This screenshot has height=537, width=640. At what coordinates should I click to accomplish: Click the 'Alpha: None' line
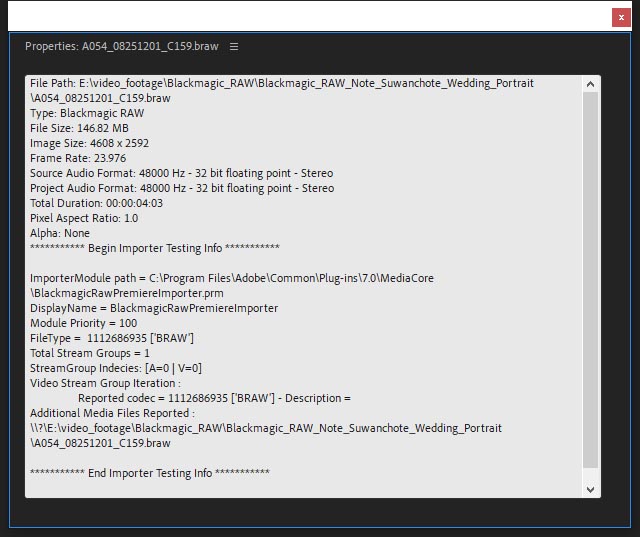click(60, 233)
